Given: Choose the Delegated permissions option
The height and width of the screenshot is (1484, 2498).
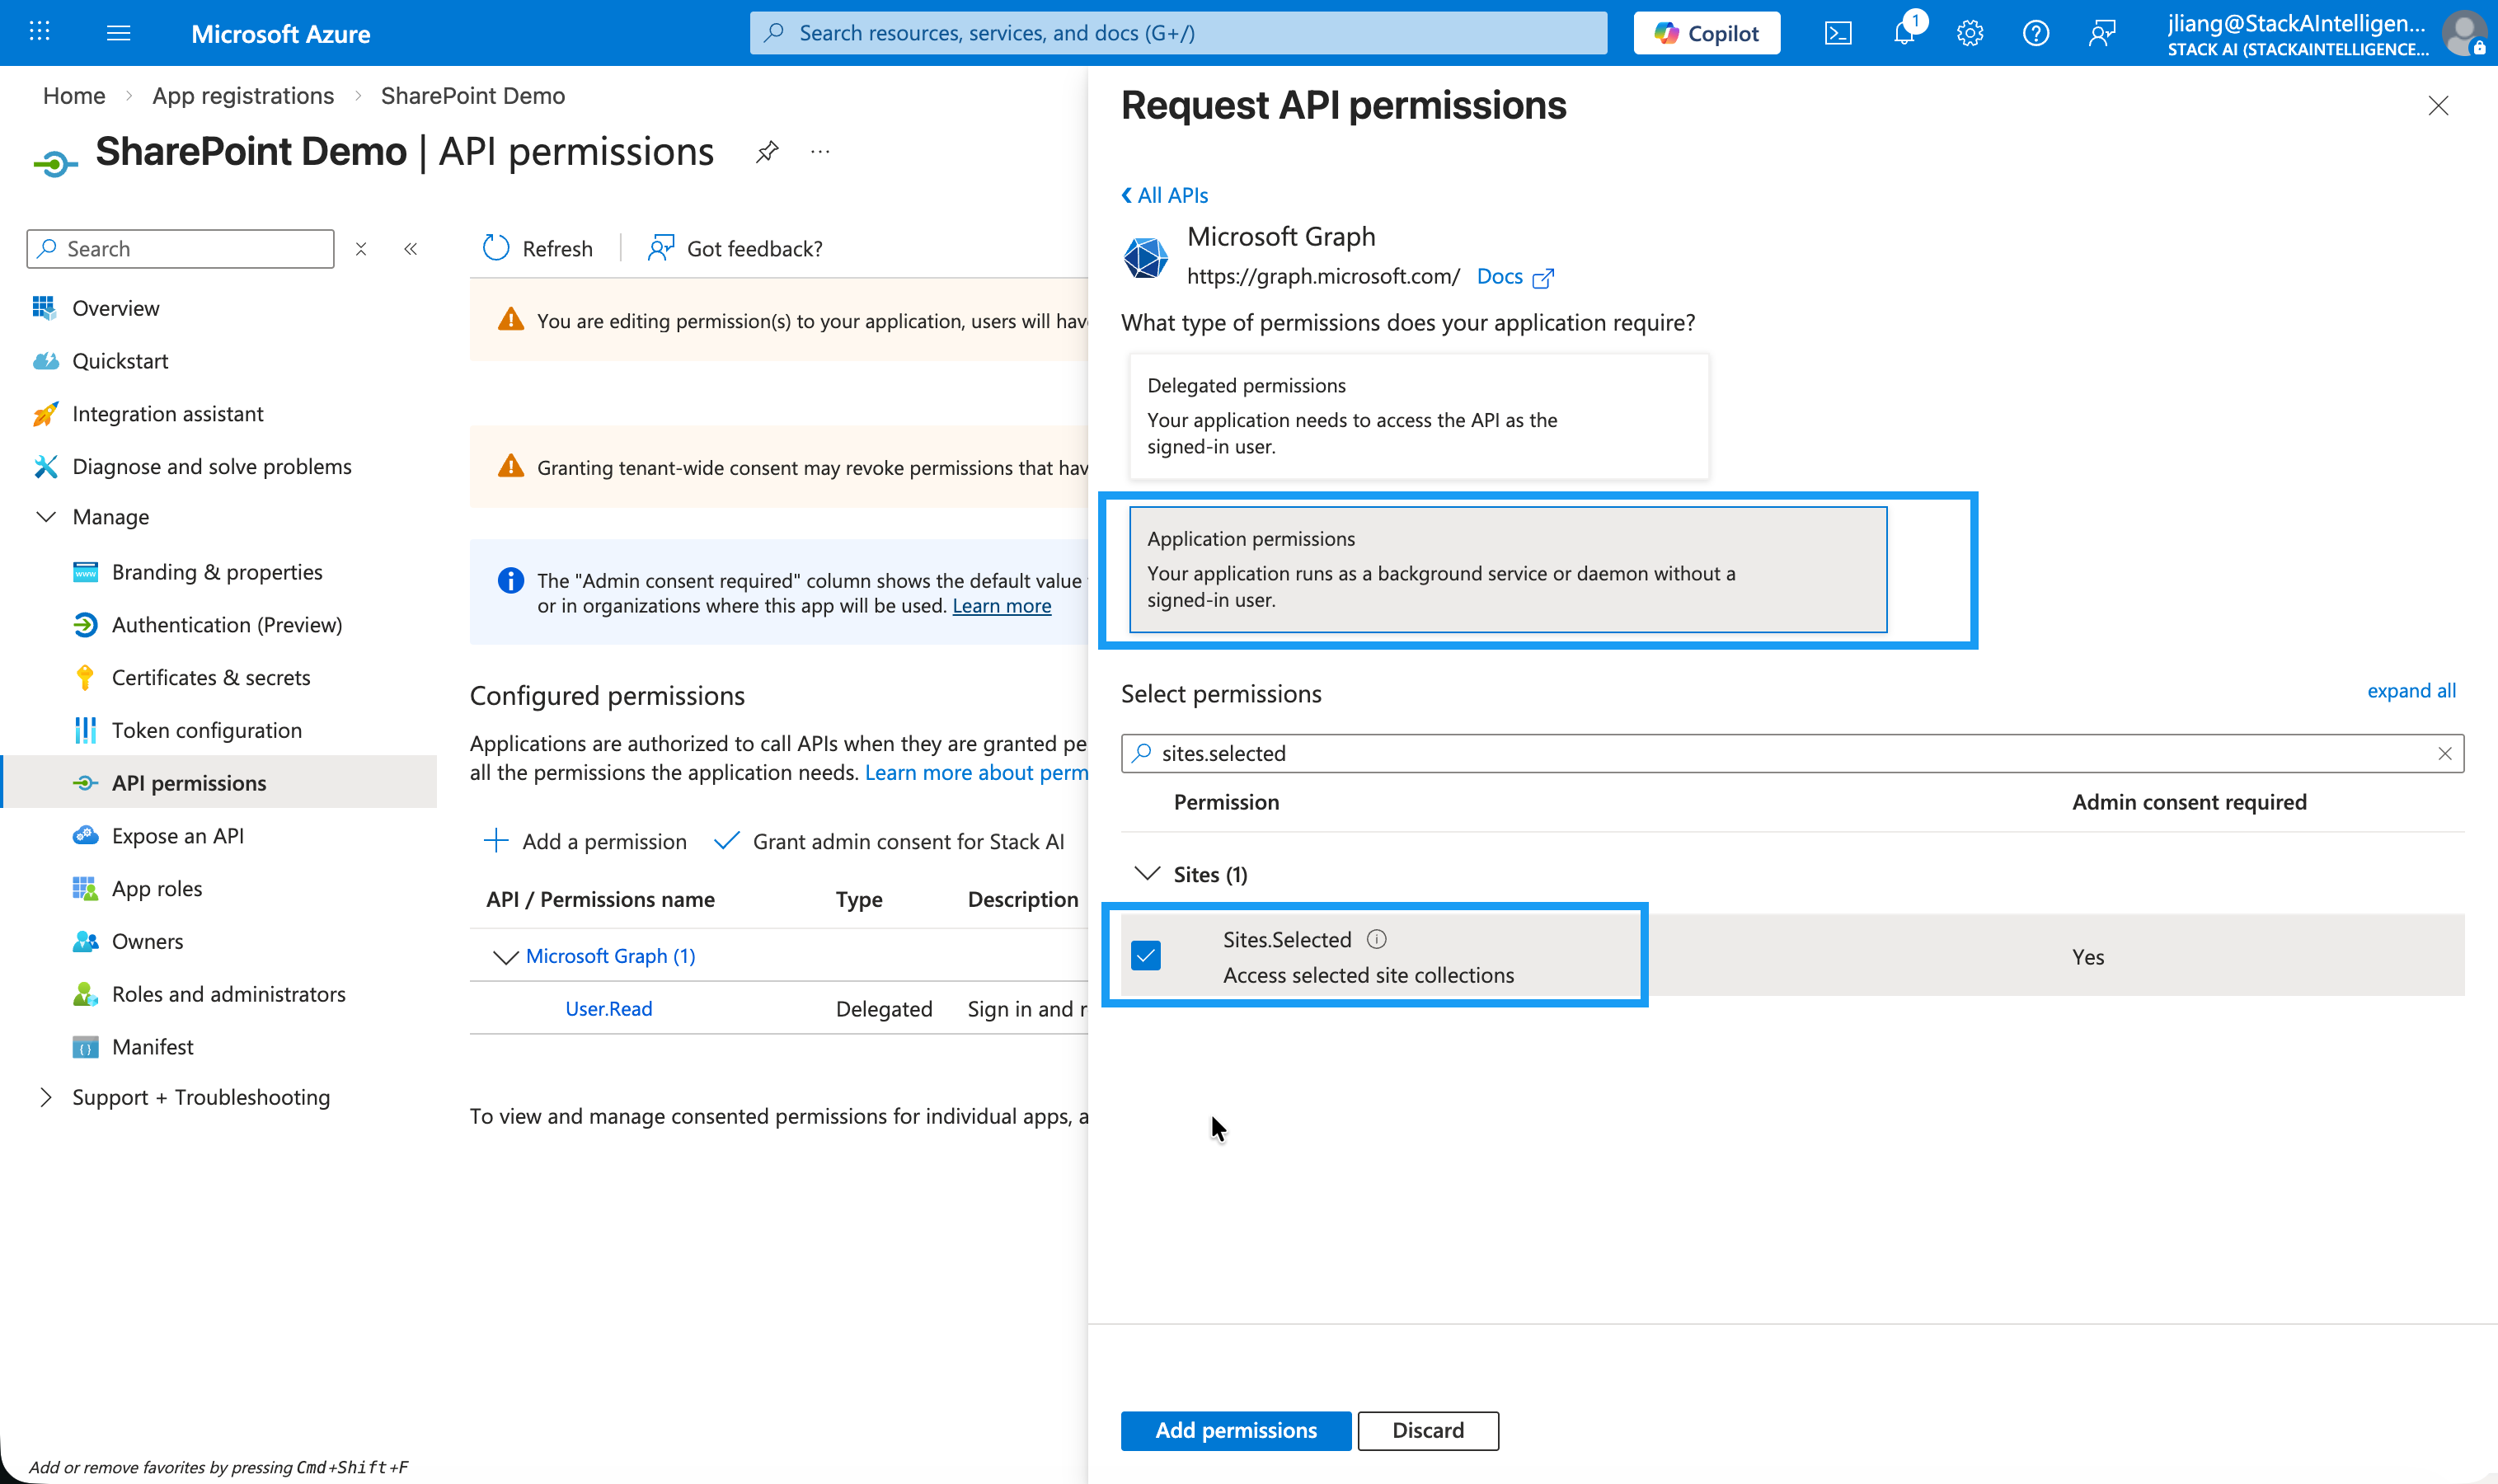Looking at the screenshot, I should (1418, 416).
